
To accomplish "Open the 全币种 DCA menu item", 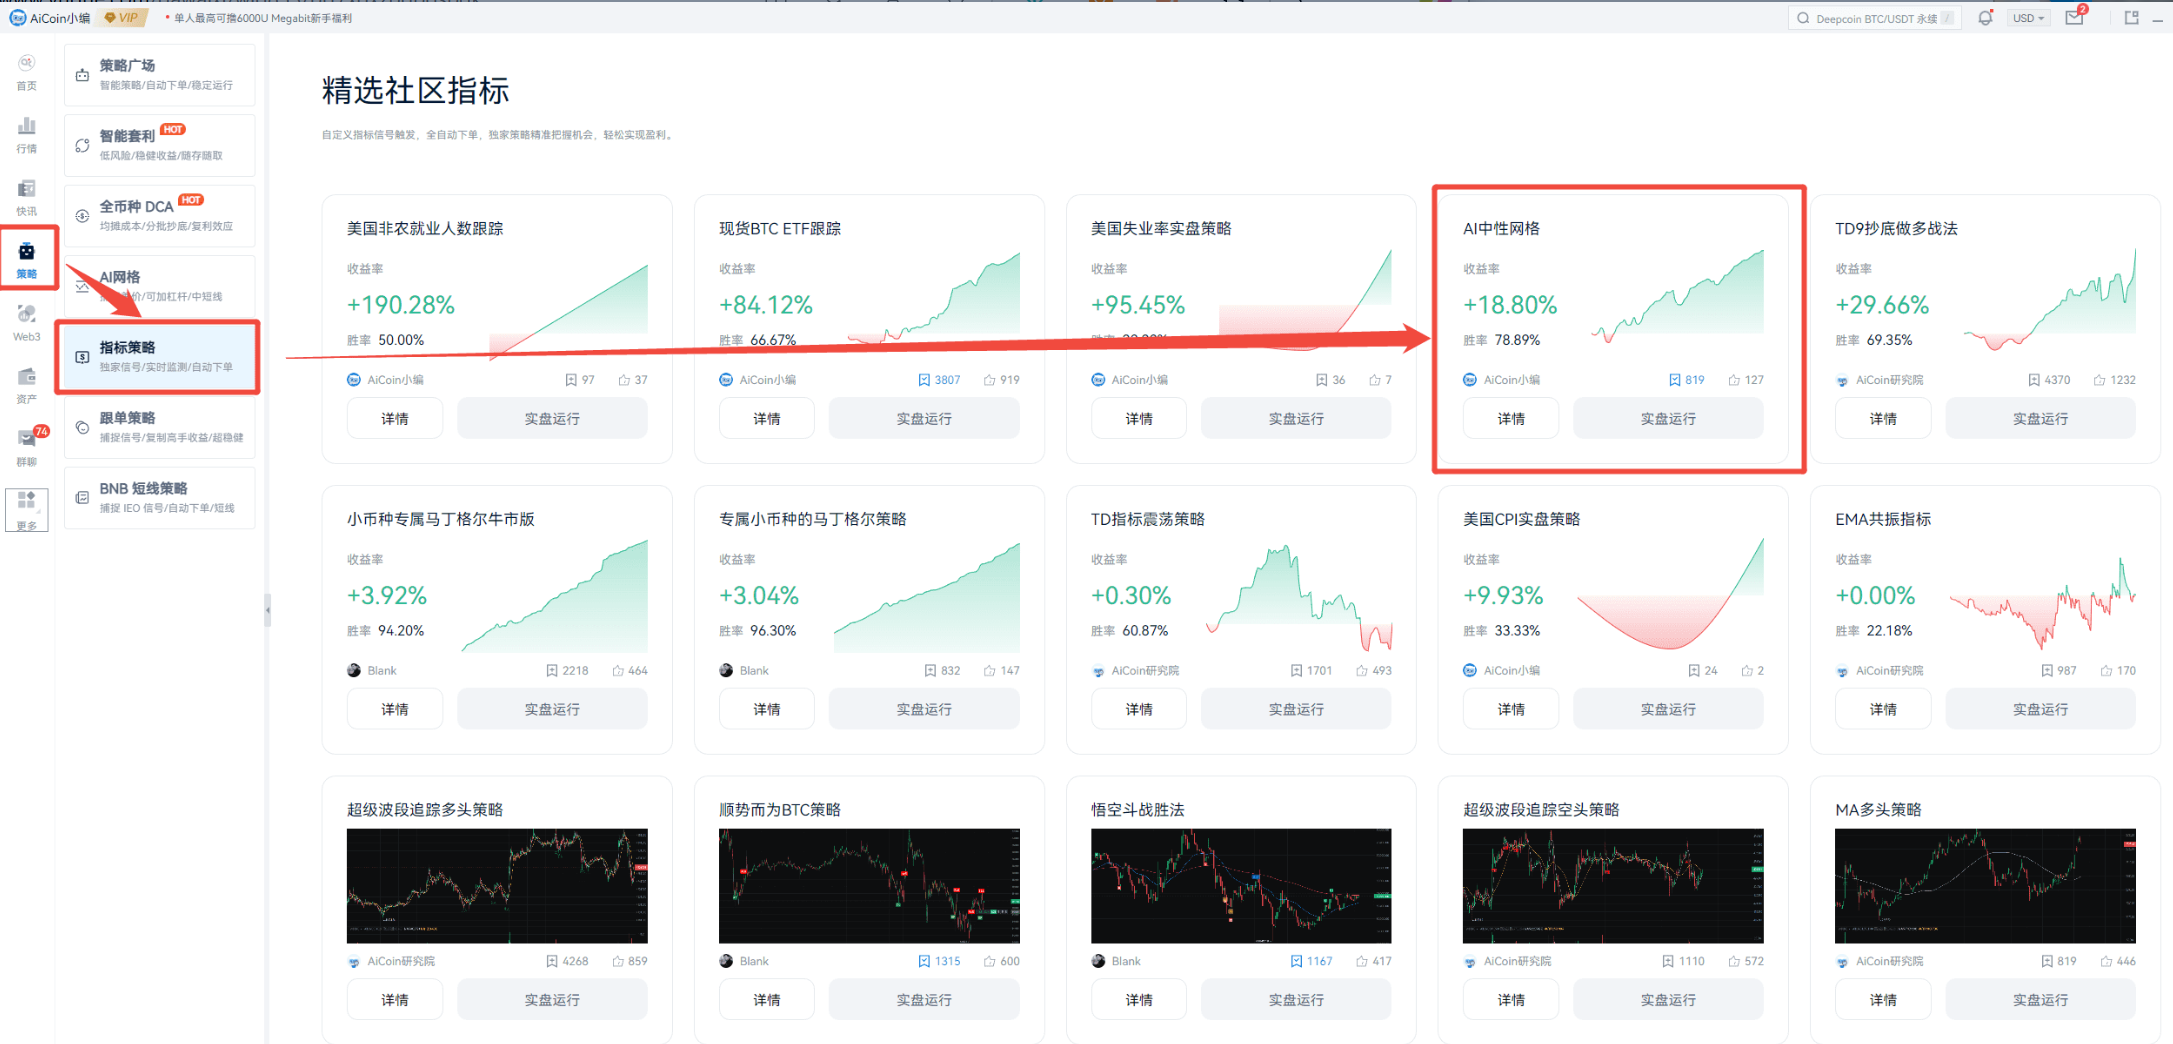I will [160, 215].
